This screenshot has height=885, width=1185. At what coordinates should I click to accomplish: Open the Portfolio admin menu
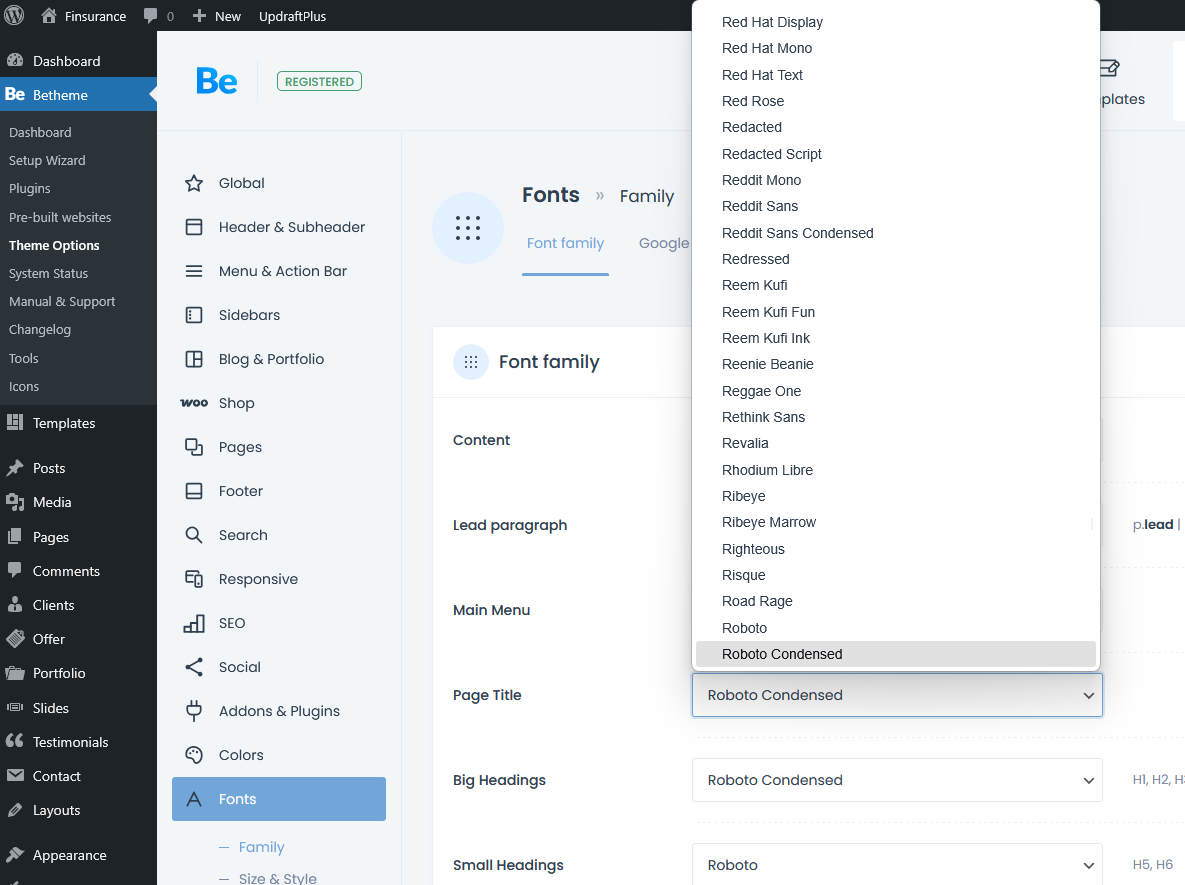coord(78,673)
